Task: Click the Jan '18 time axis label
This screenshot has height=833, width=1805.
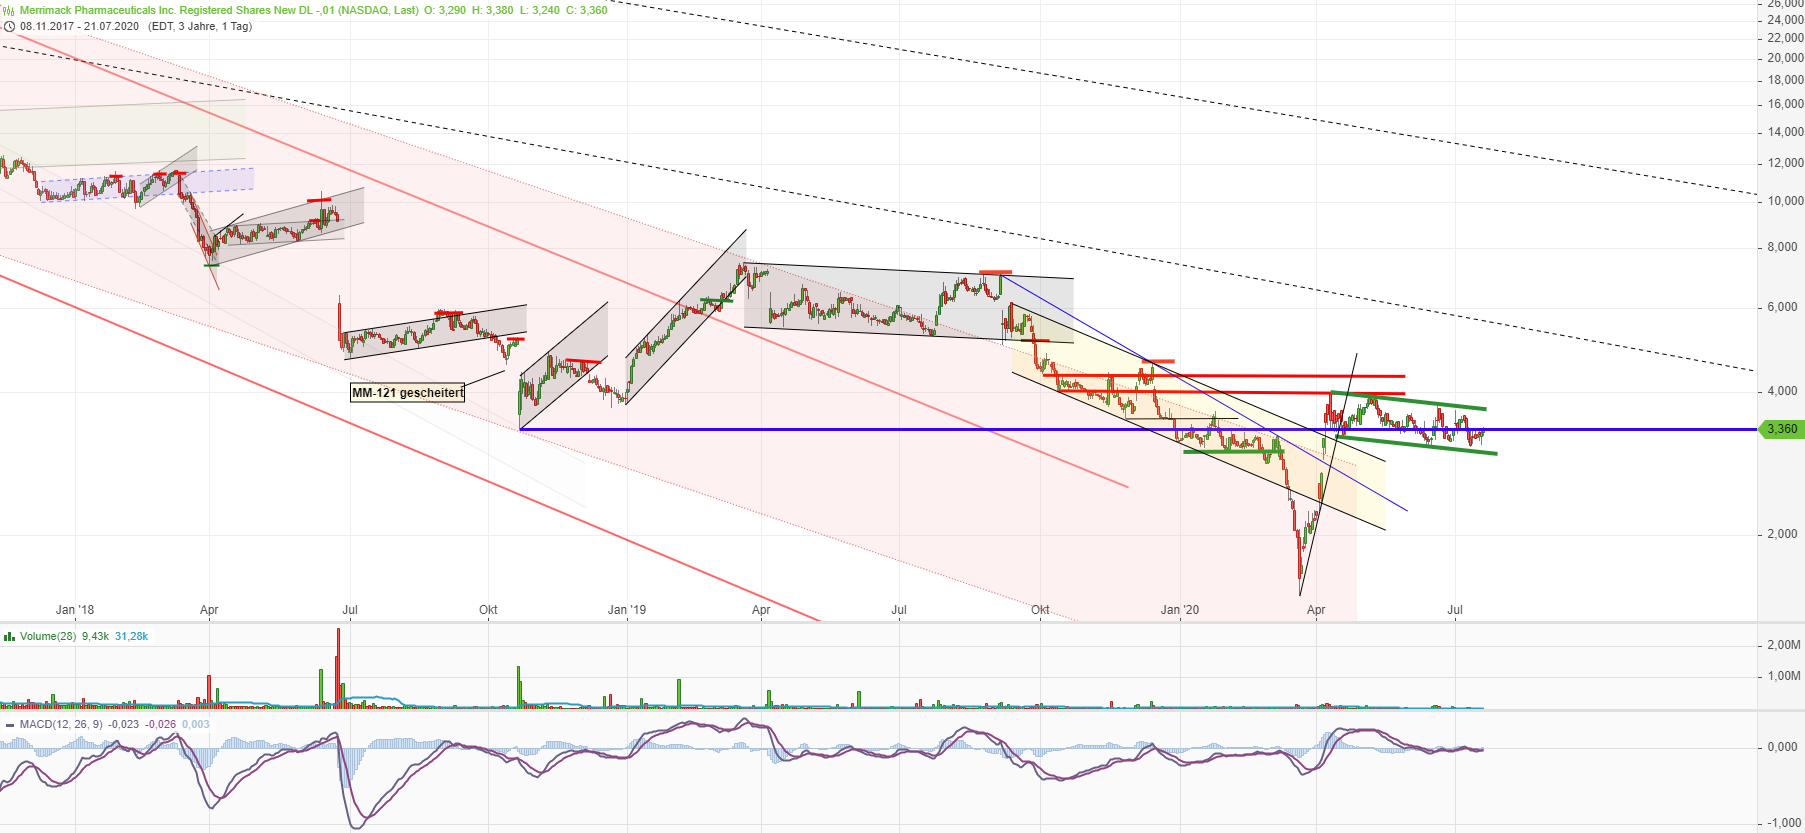Action: click(x=75, y=609)
